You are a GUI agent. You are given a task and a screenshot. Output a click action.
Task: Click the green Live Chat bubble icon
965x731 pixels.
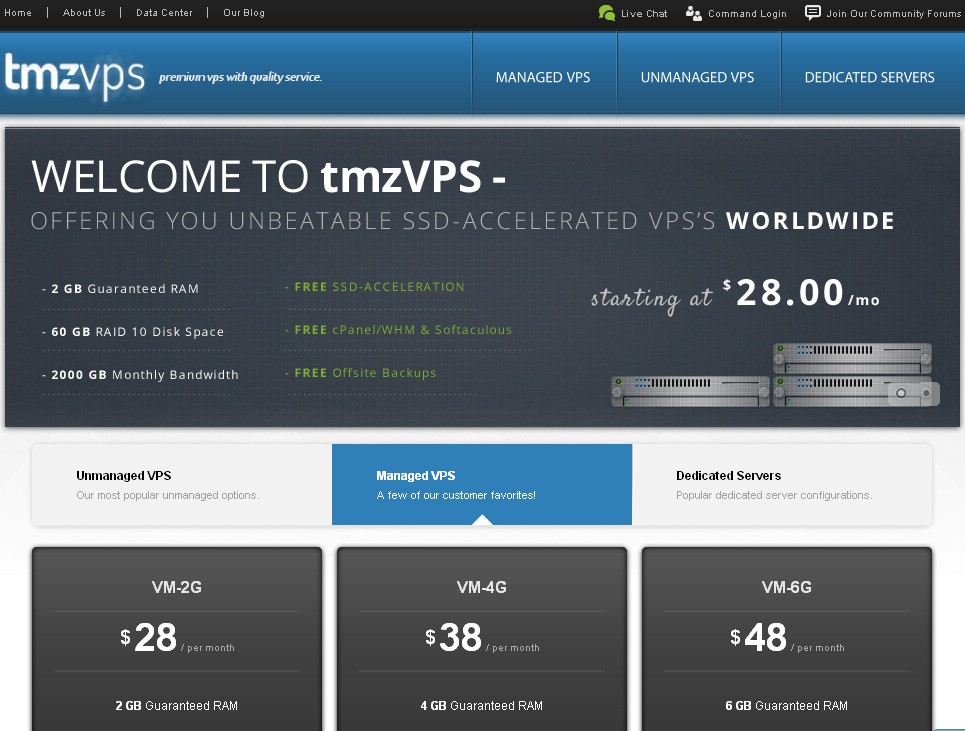pyautogui.click(x=607, y=13)
